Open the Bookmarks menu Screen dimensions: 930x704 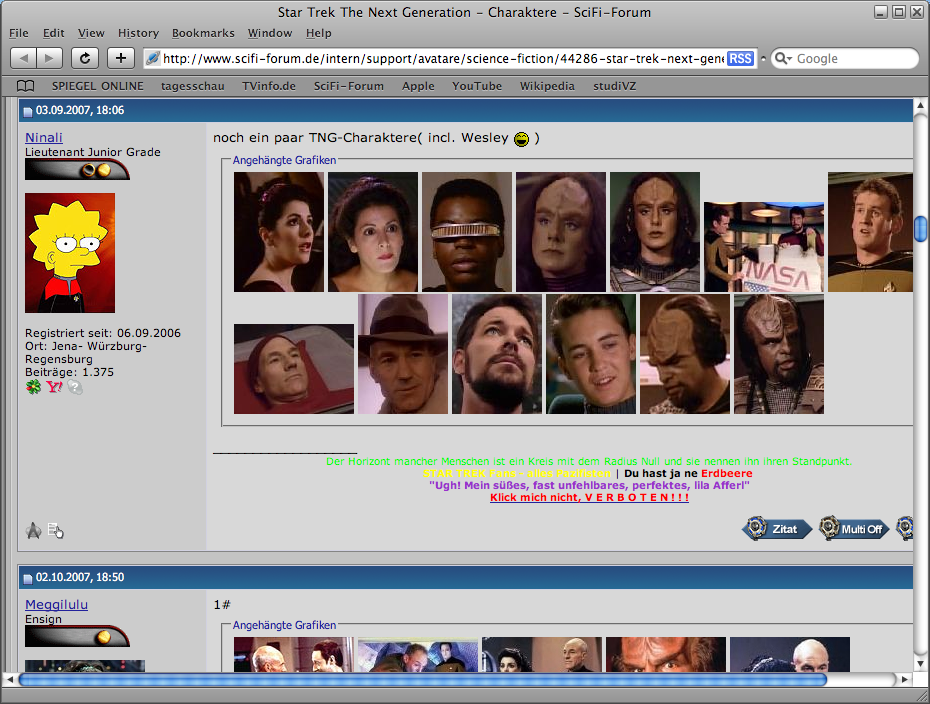202,33
